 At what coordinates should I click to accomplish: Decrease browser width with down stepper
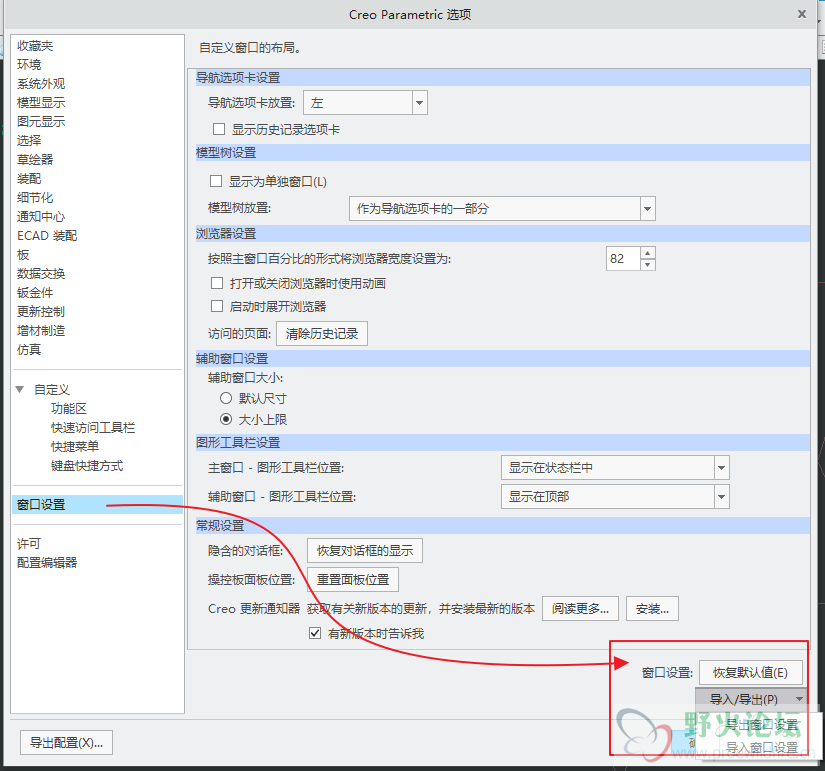pyautogui.click(x=648, y=265)
